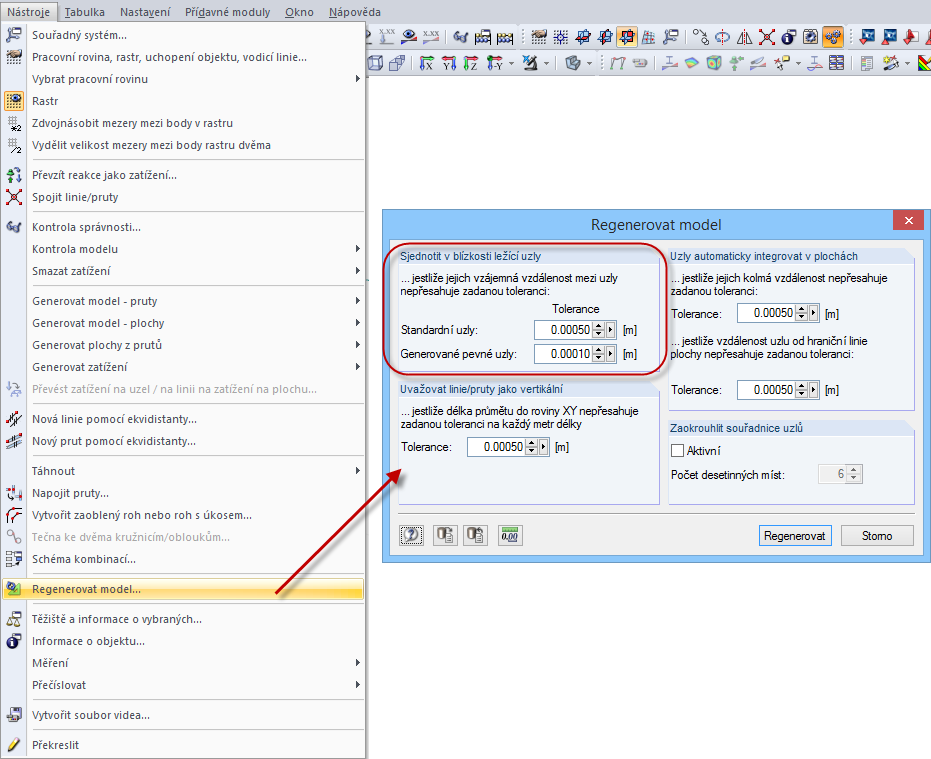The image size is (931, 759).
Task: Click the Regenerovat button
Action: 794,536
